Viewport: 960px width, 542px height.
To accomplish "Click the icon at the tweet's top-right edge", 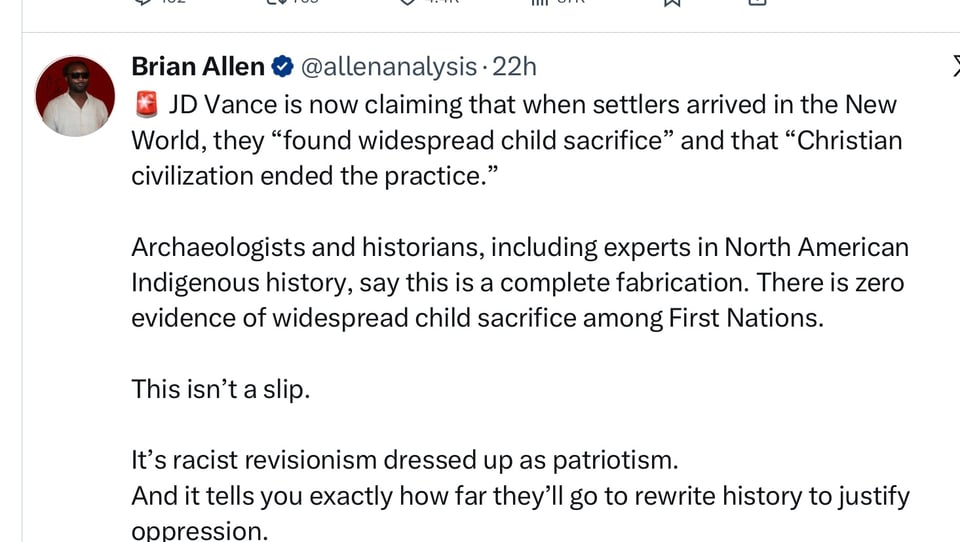I will pos(954,67).
